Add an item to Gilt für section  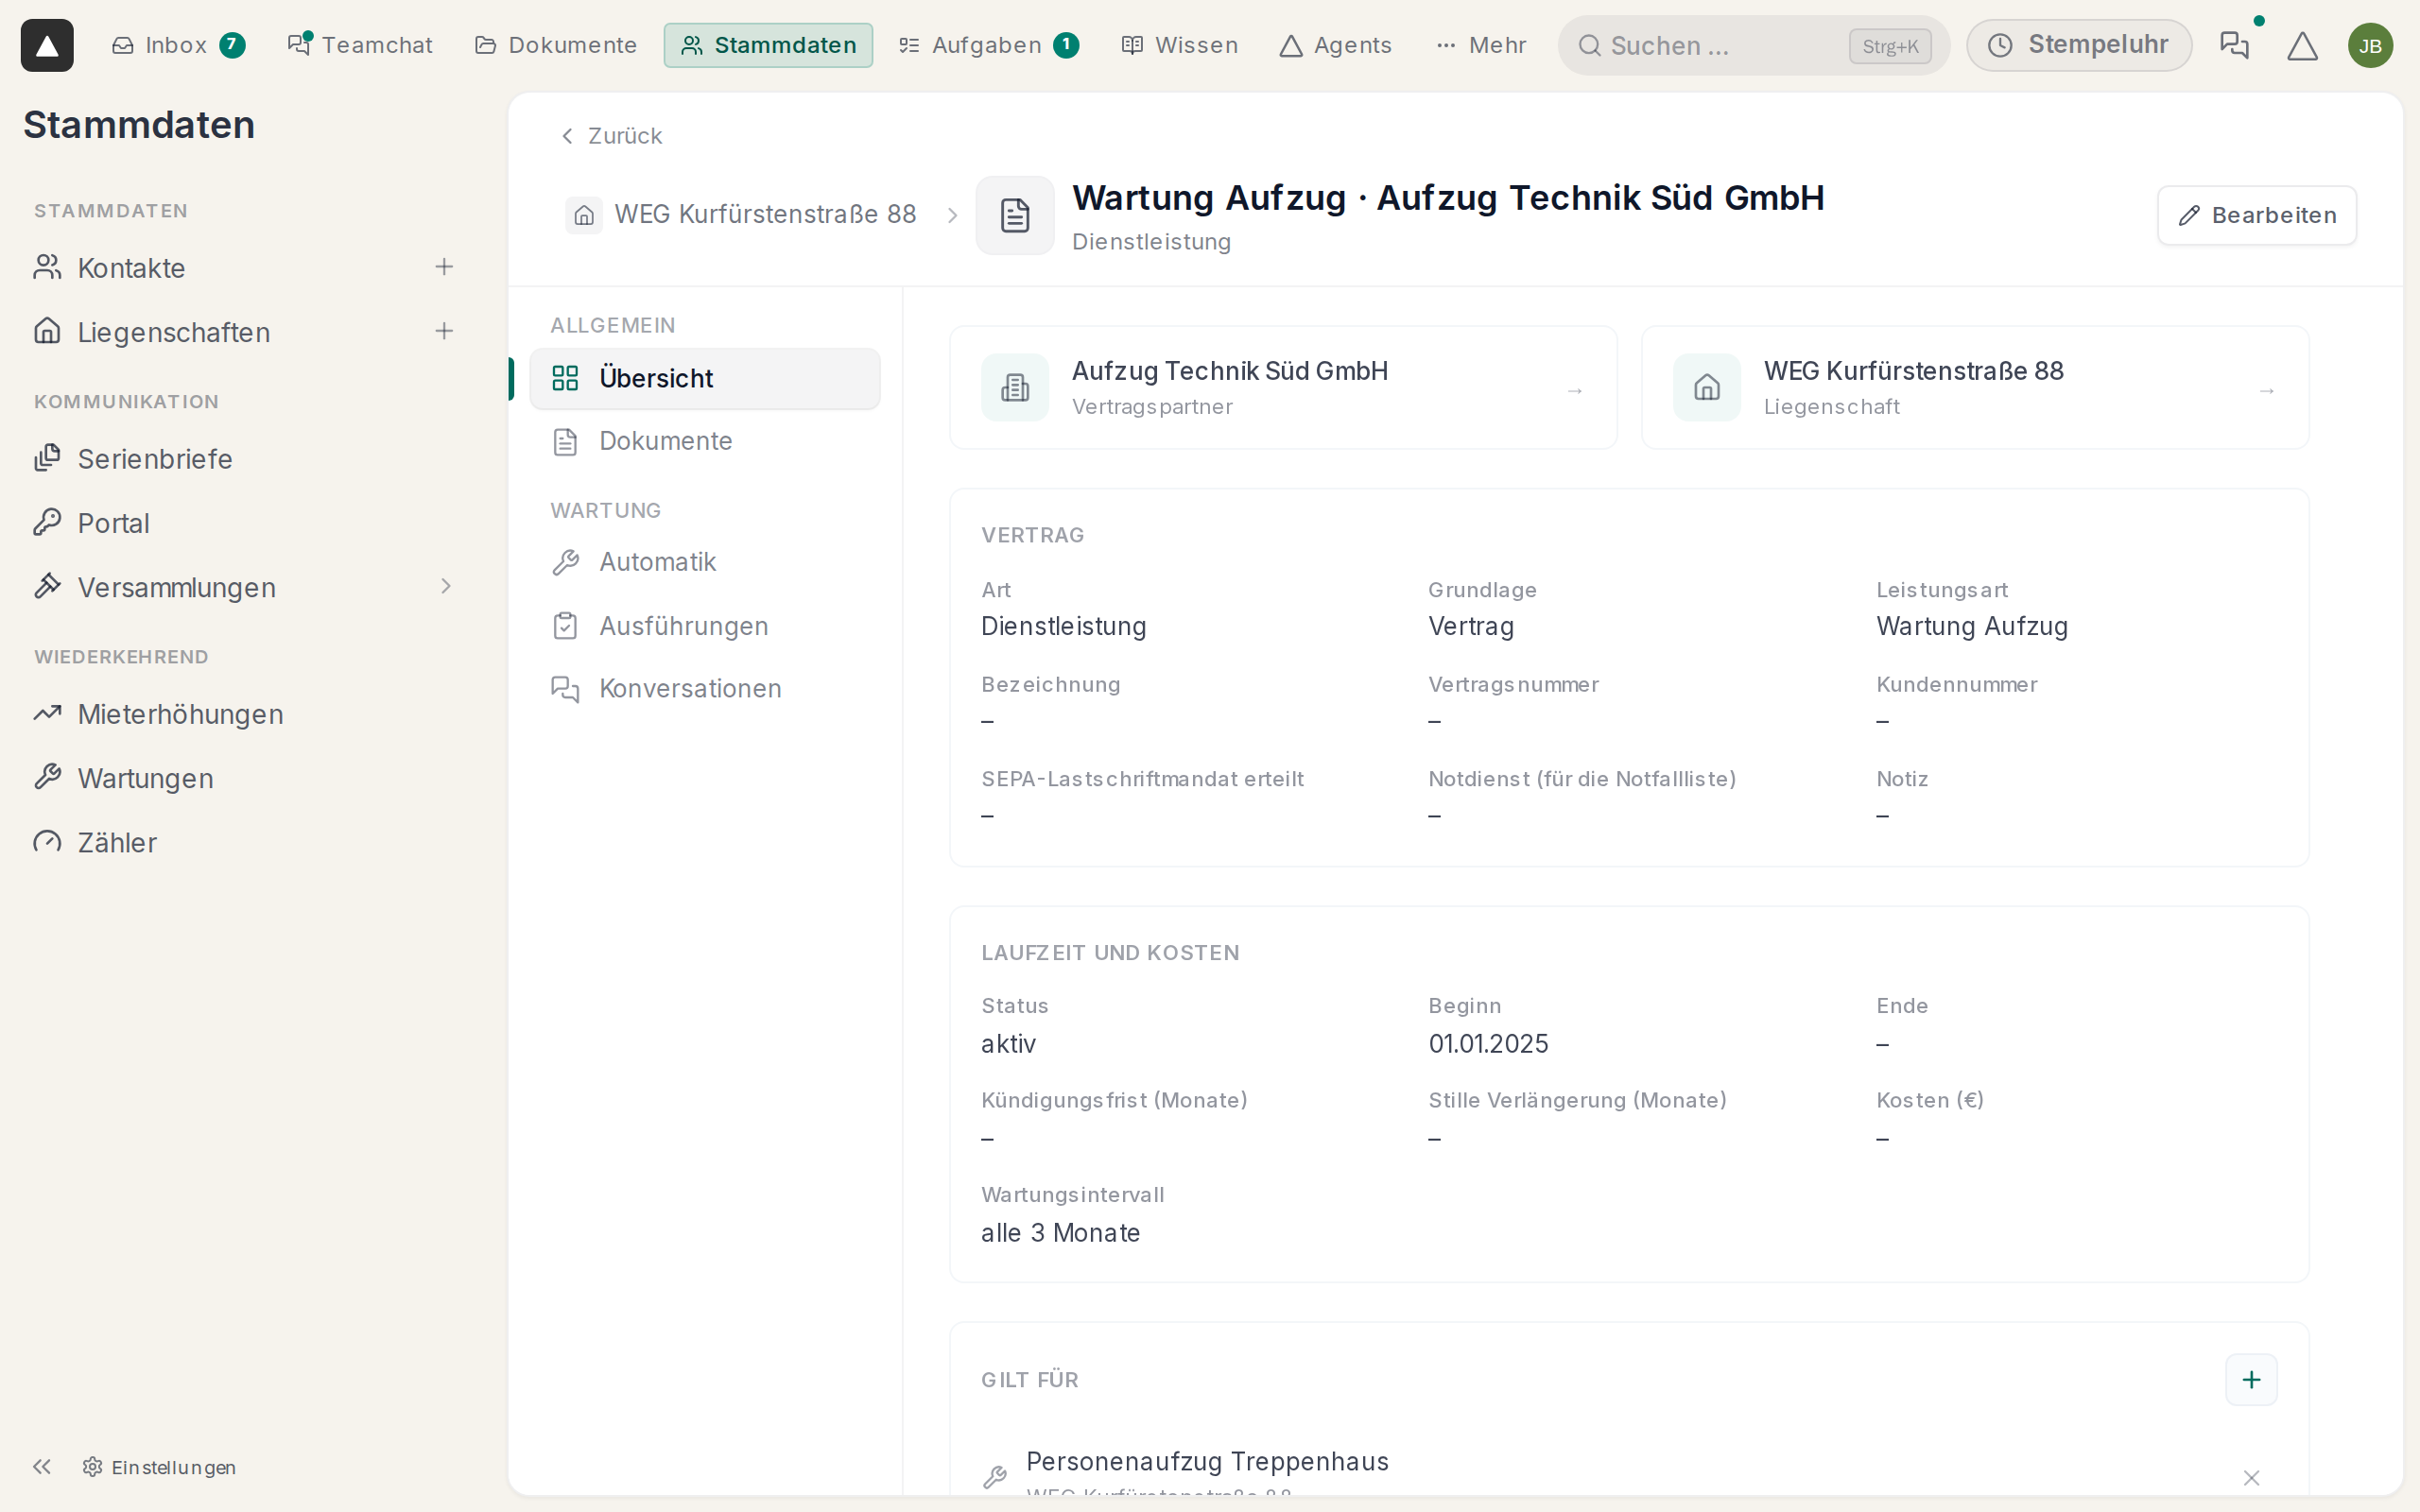pos(2251,1379)
